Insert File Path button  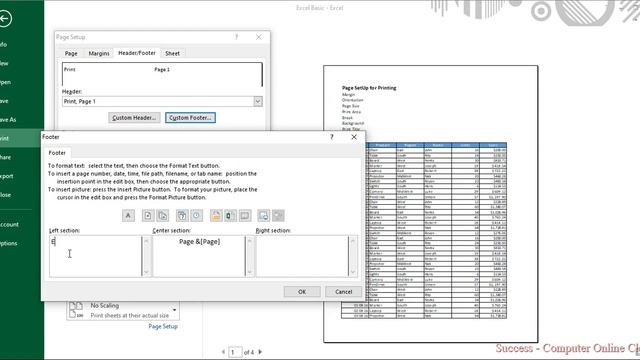(x=216, y=216)
